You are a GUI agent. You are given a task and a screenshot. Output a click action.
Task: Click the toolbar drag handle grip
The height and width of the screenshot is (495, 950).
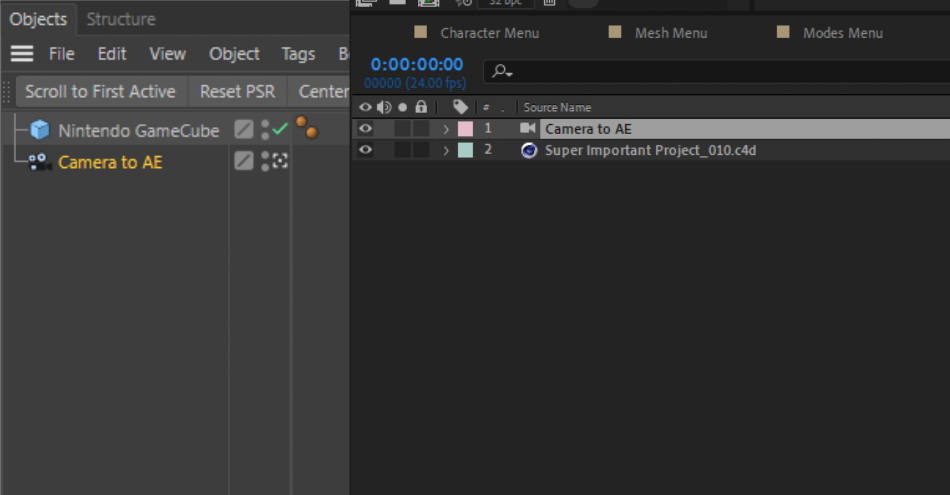pyautogui.click(x=7, y=92)
